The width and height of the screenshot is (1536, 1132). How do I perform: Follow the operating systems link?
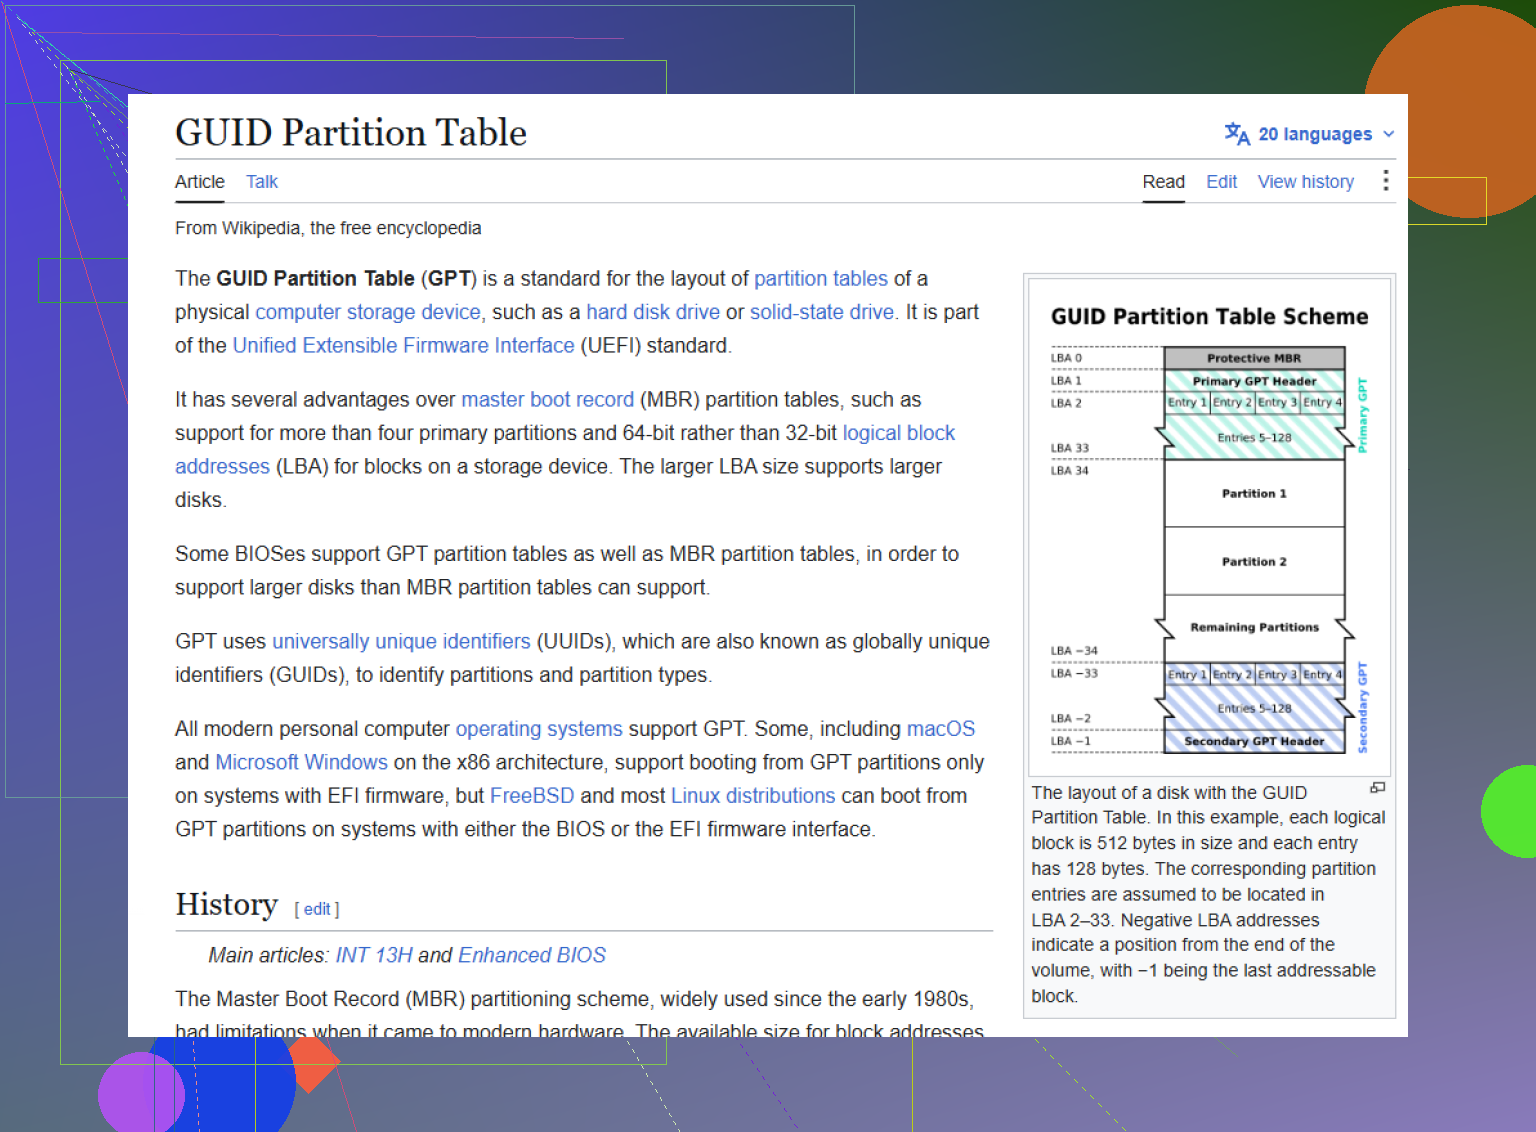[539, 729]
